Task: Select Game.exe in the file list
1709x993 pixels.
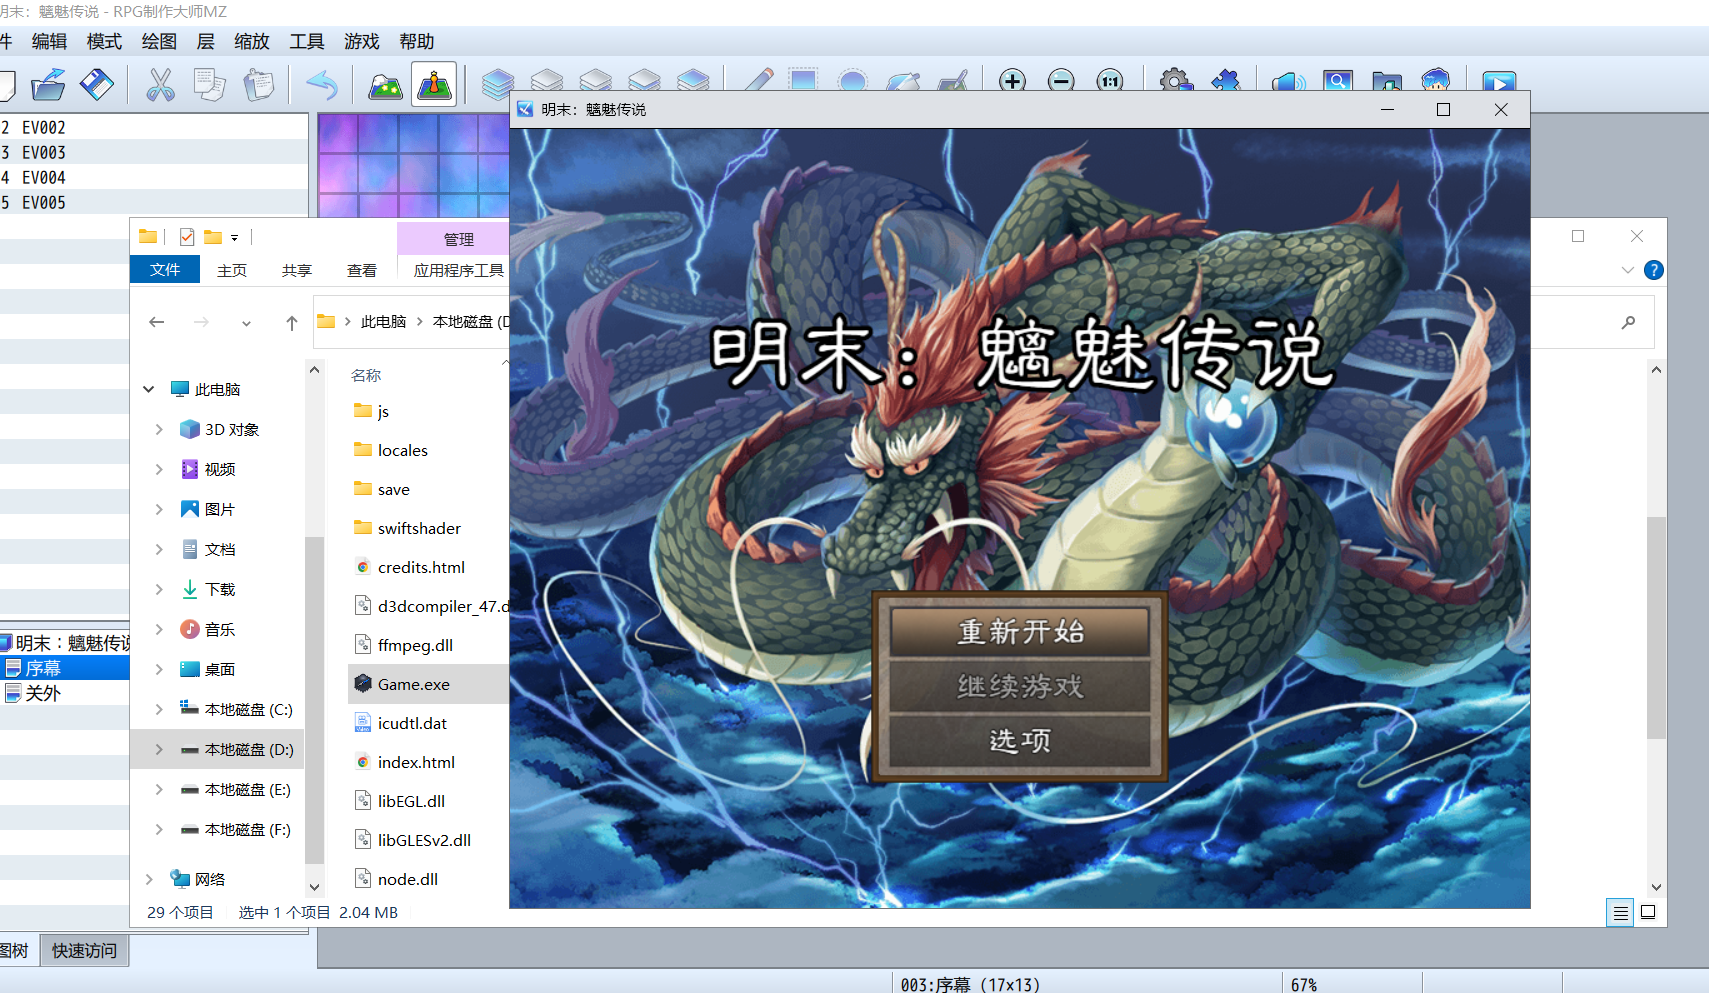Action: click(414, 684)
